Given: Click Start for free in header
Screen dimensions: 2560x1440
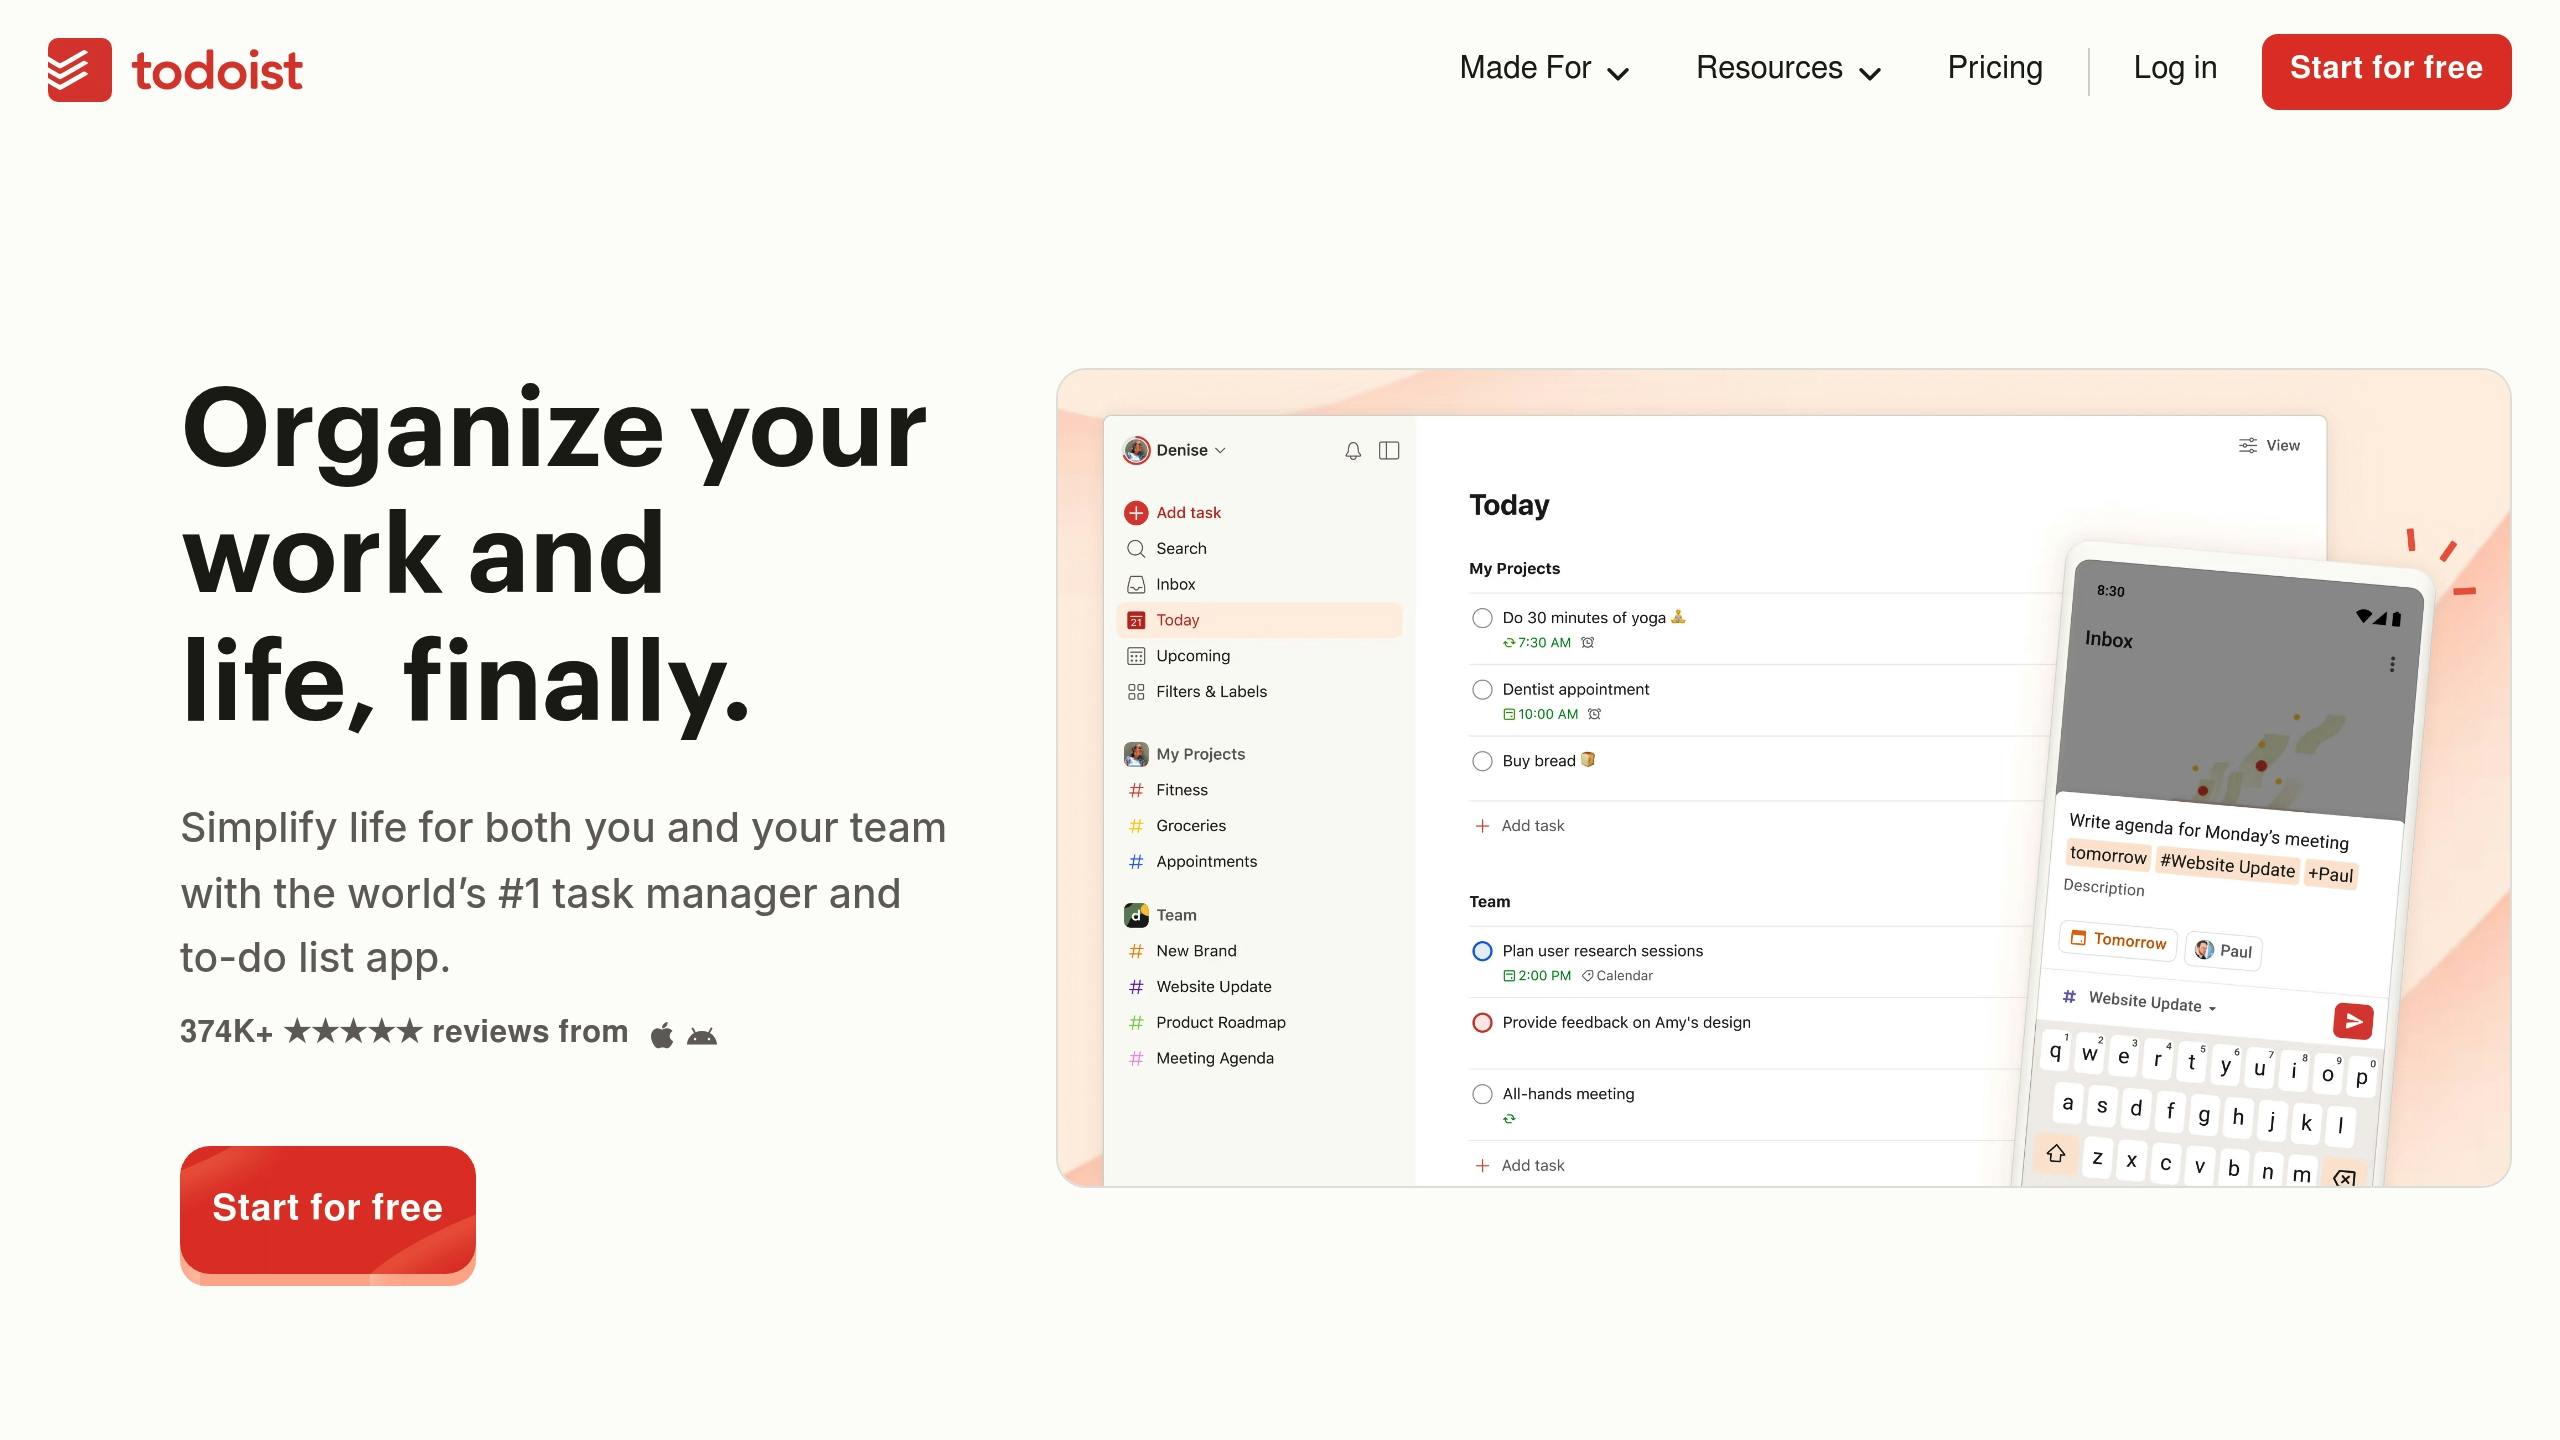Looking at the screenshot, I should point(2386,71).
